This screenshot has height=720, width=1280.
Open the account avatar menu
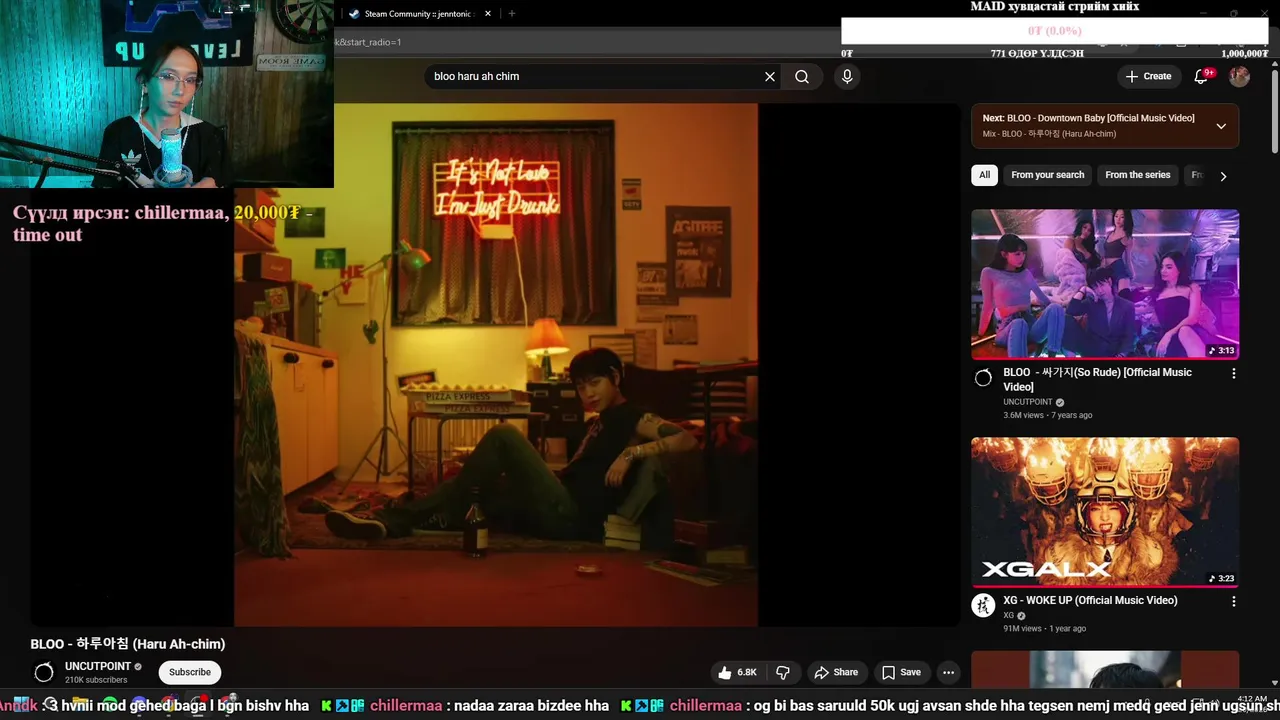pyautogui.click(x=1239, y=76)
